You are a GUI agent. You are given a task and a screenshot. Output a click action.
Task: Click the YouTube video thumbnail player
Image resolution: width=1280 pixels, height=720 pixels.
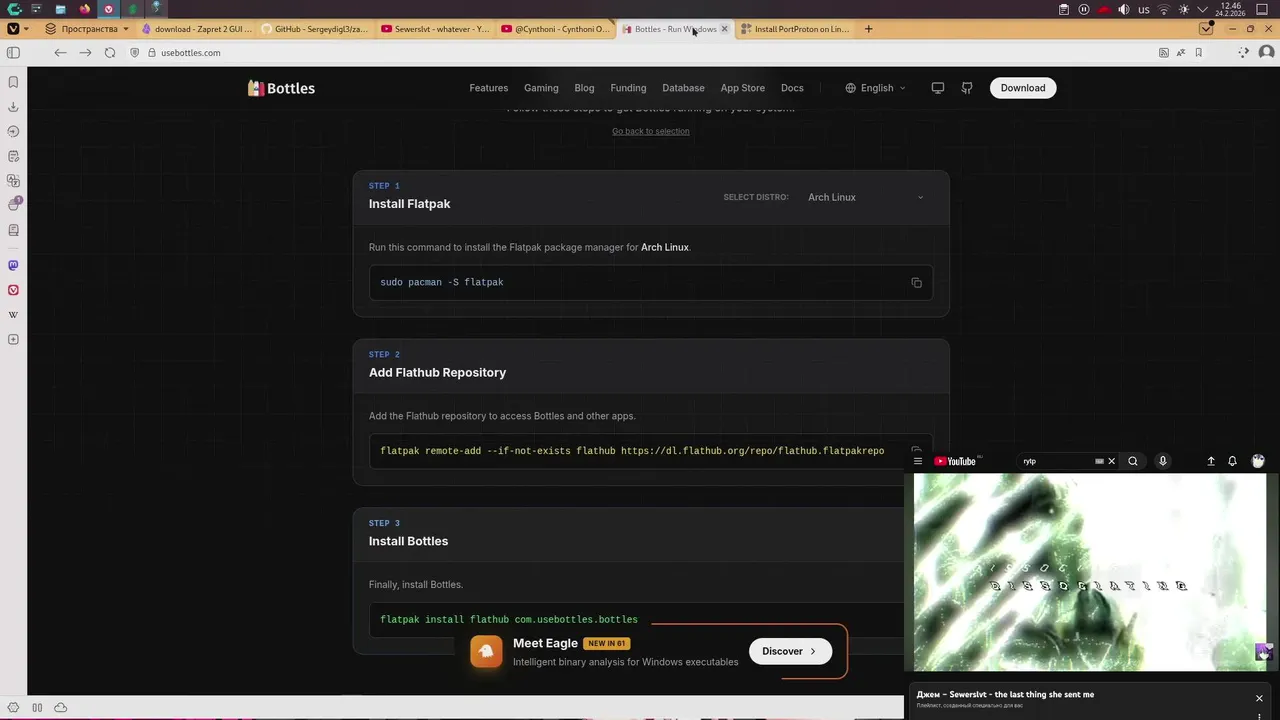(1090, 572)
